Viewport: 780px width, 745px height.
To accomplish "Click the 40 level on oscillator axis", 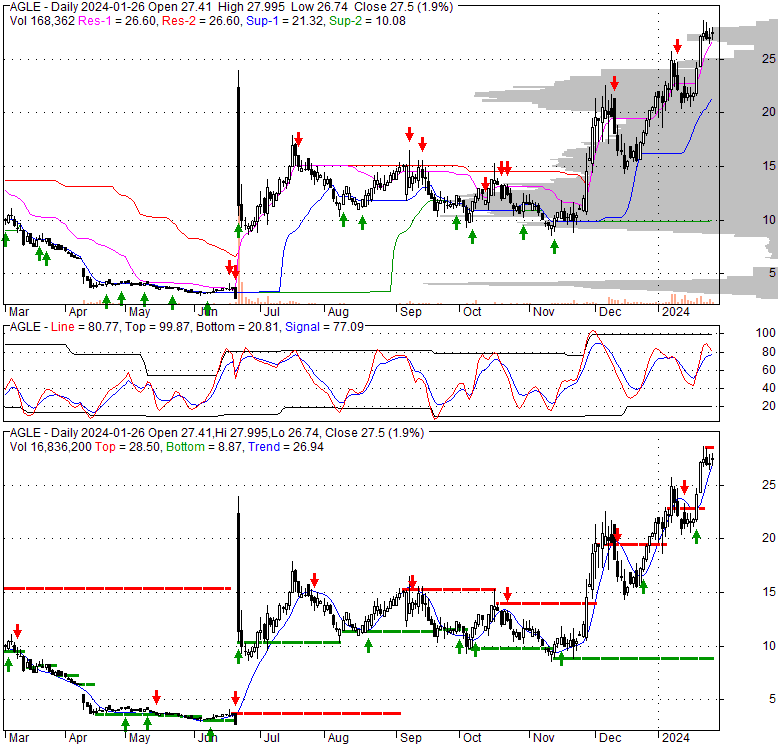I will (x=769, y=387).
